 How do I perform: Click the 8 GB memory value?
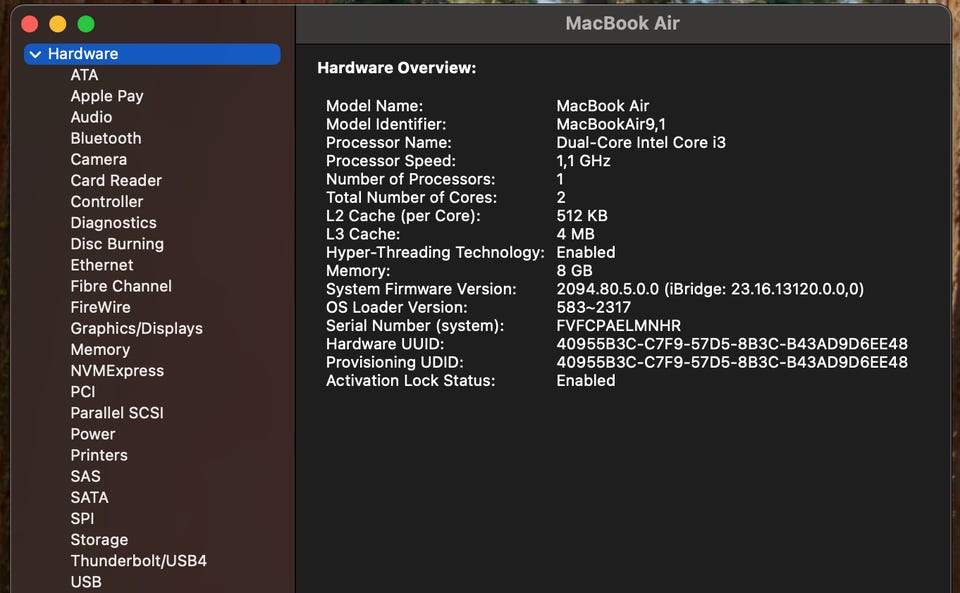point(574,270)
